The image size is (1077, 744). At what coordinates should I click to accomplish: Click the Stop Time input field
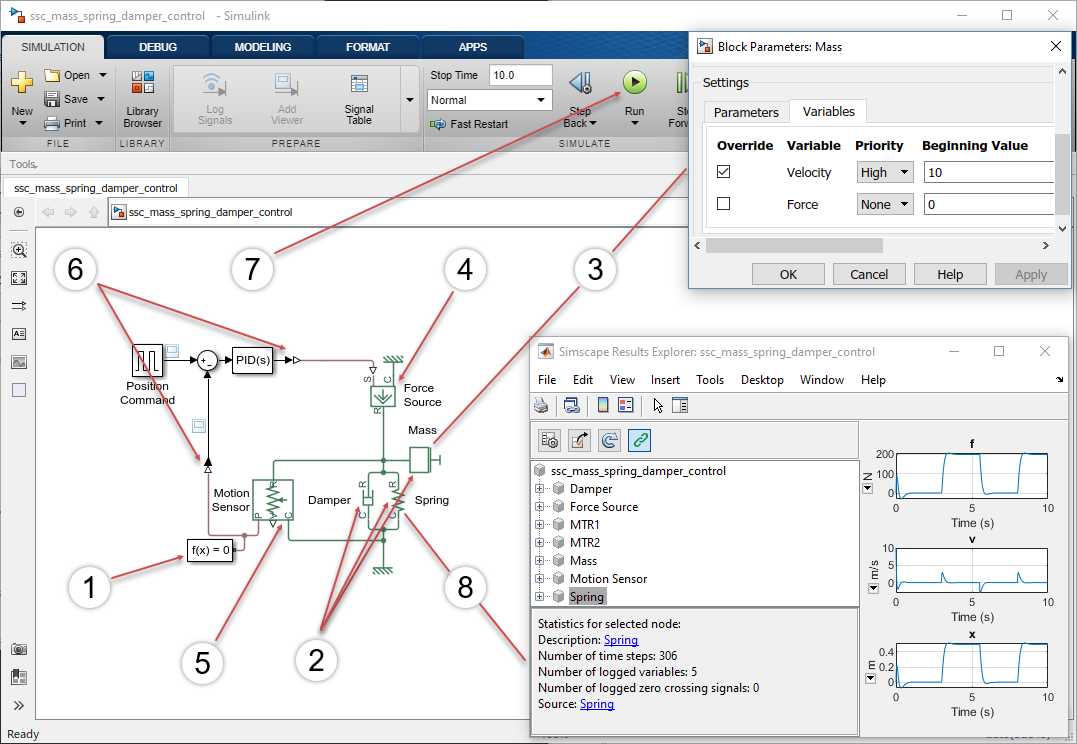pos(521,75)
